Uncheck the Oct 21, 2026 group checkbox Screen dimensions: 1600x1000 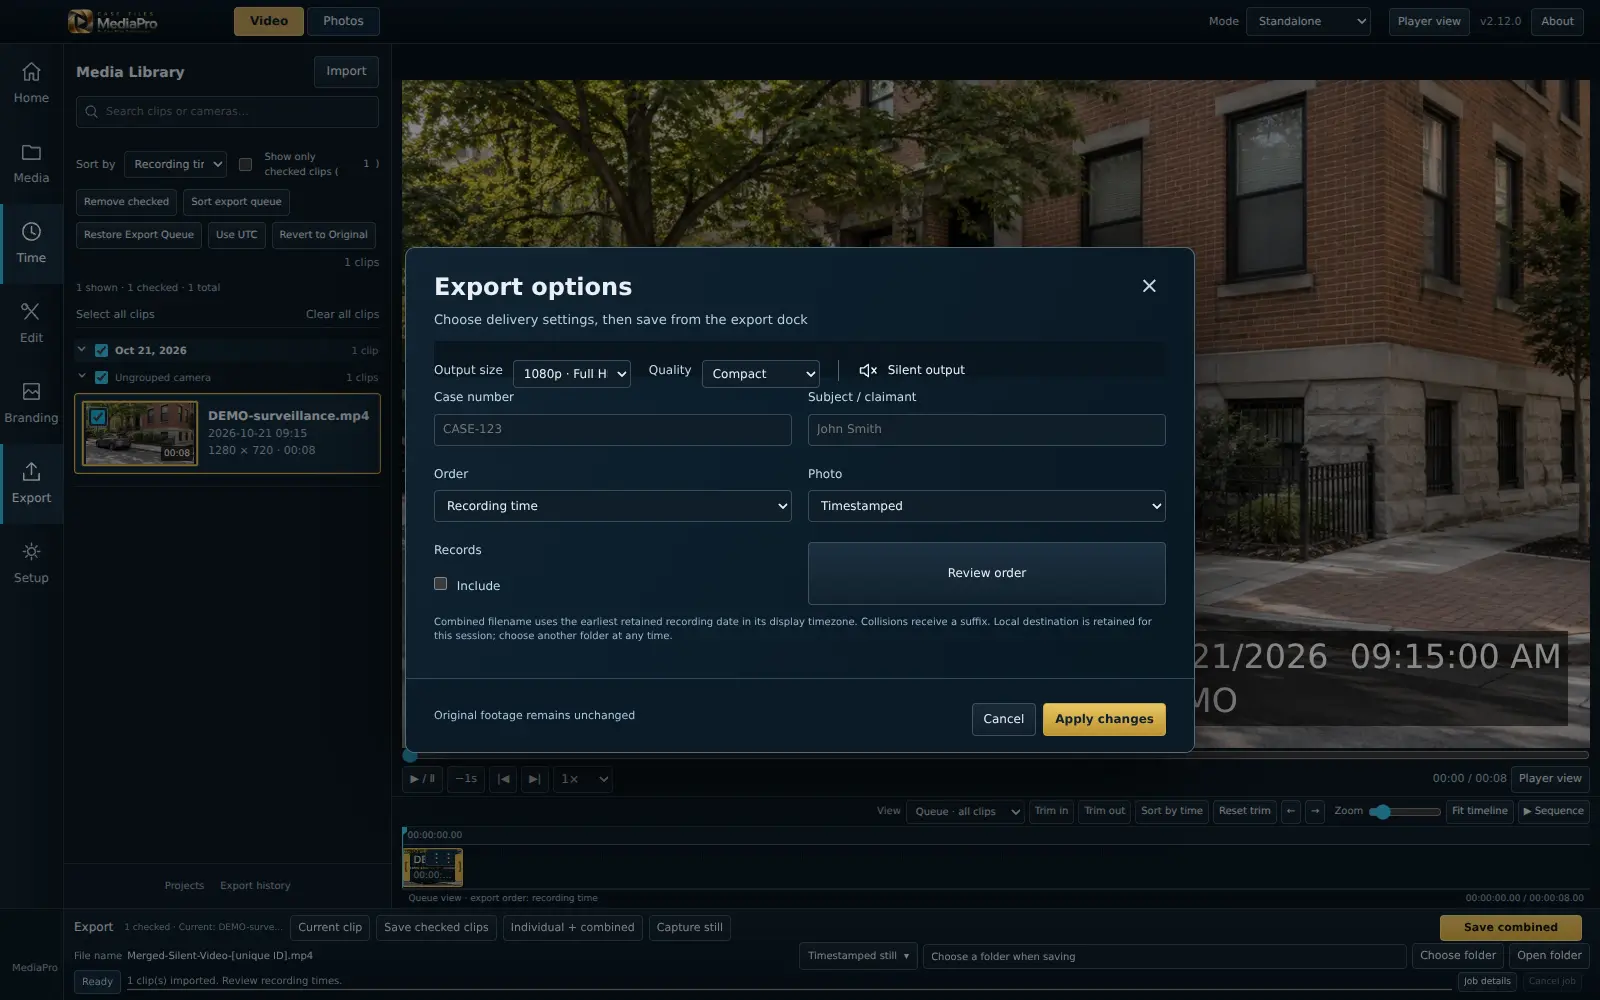point(101,350)
